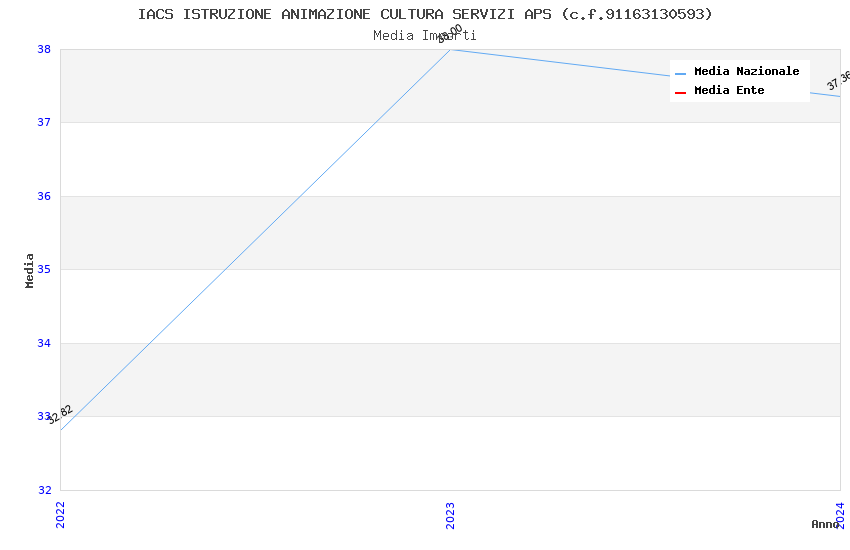Click the 35 y-axis tick label

click(44, 269)
